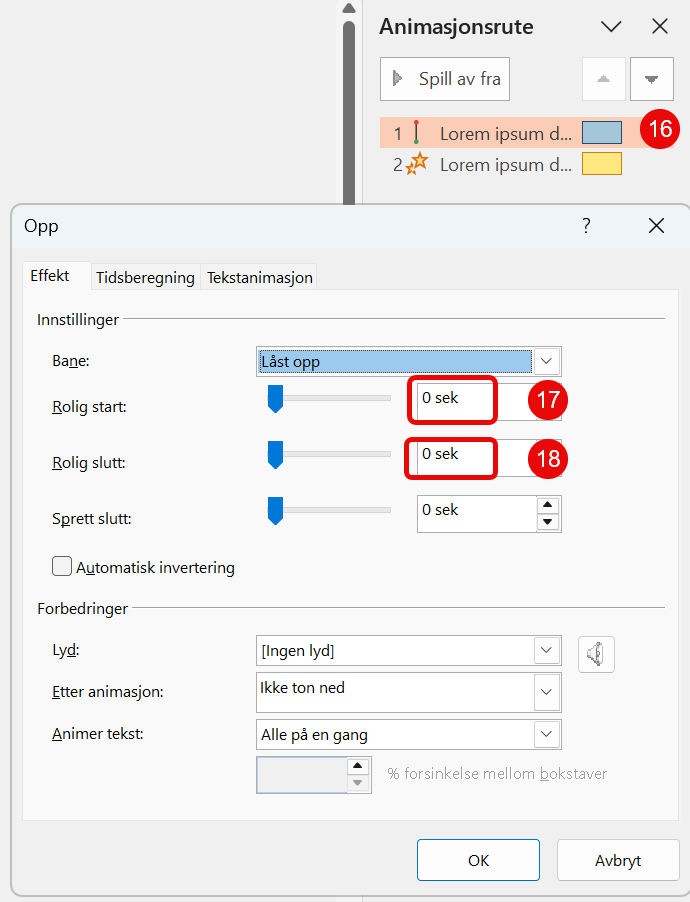
Task: Click the Rolig slutt seconds field
Action: coord(454,456)
